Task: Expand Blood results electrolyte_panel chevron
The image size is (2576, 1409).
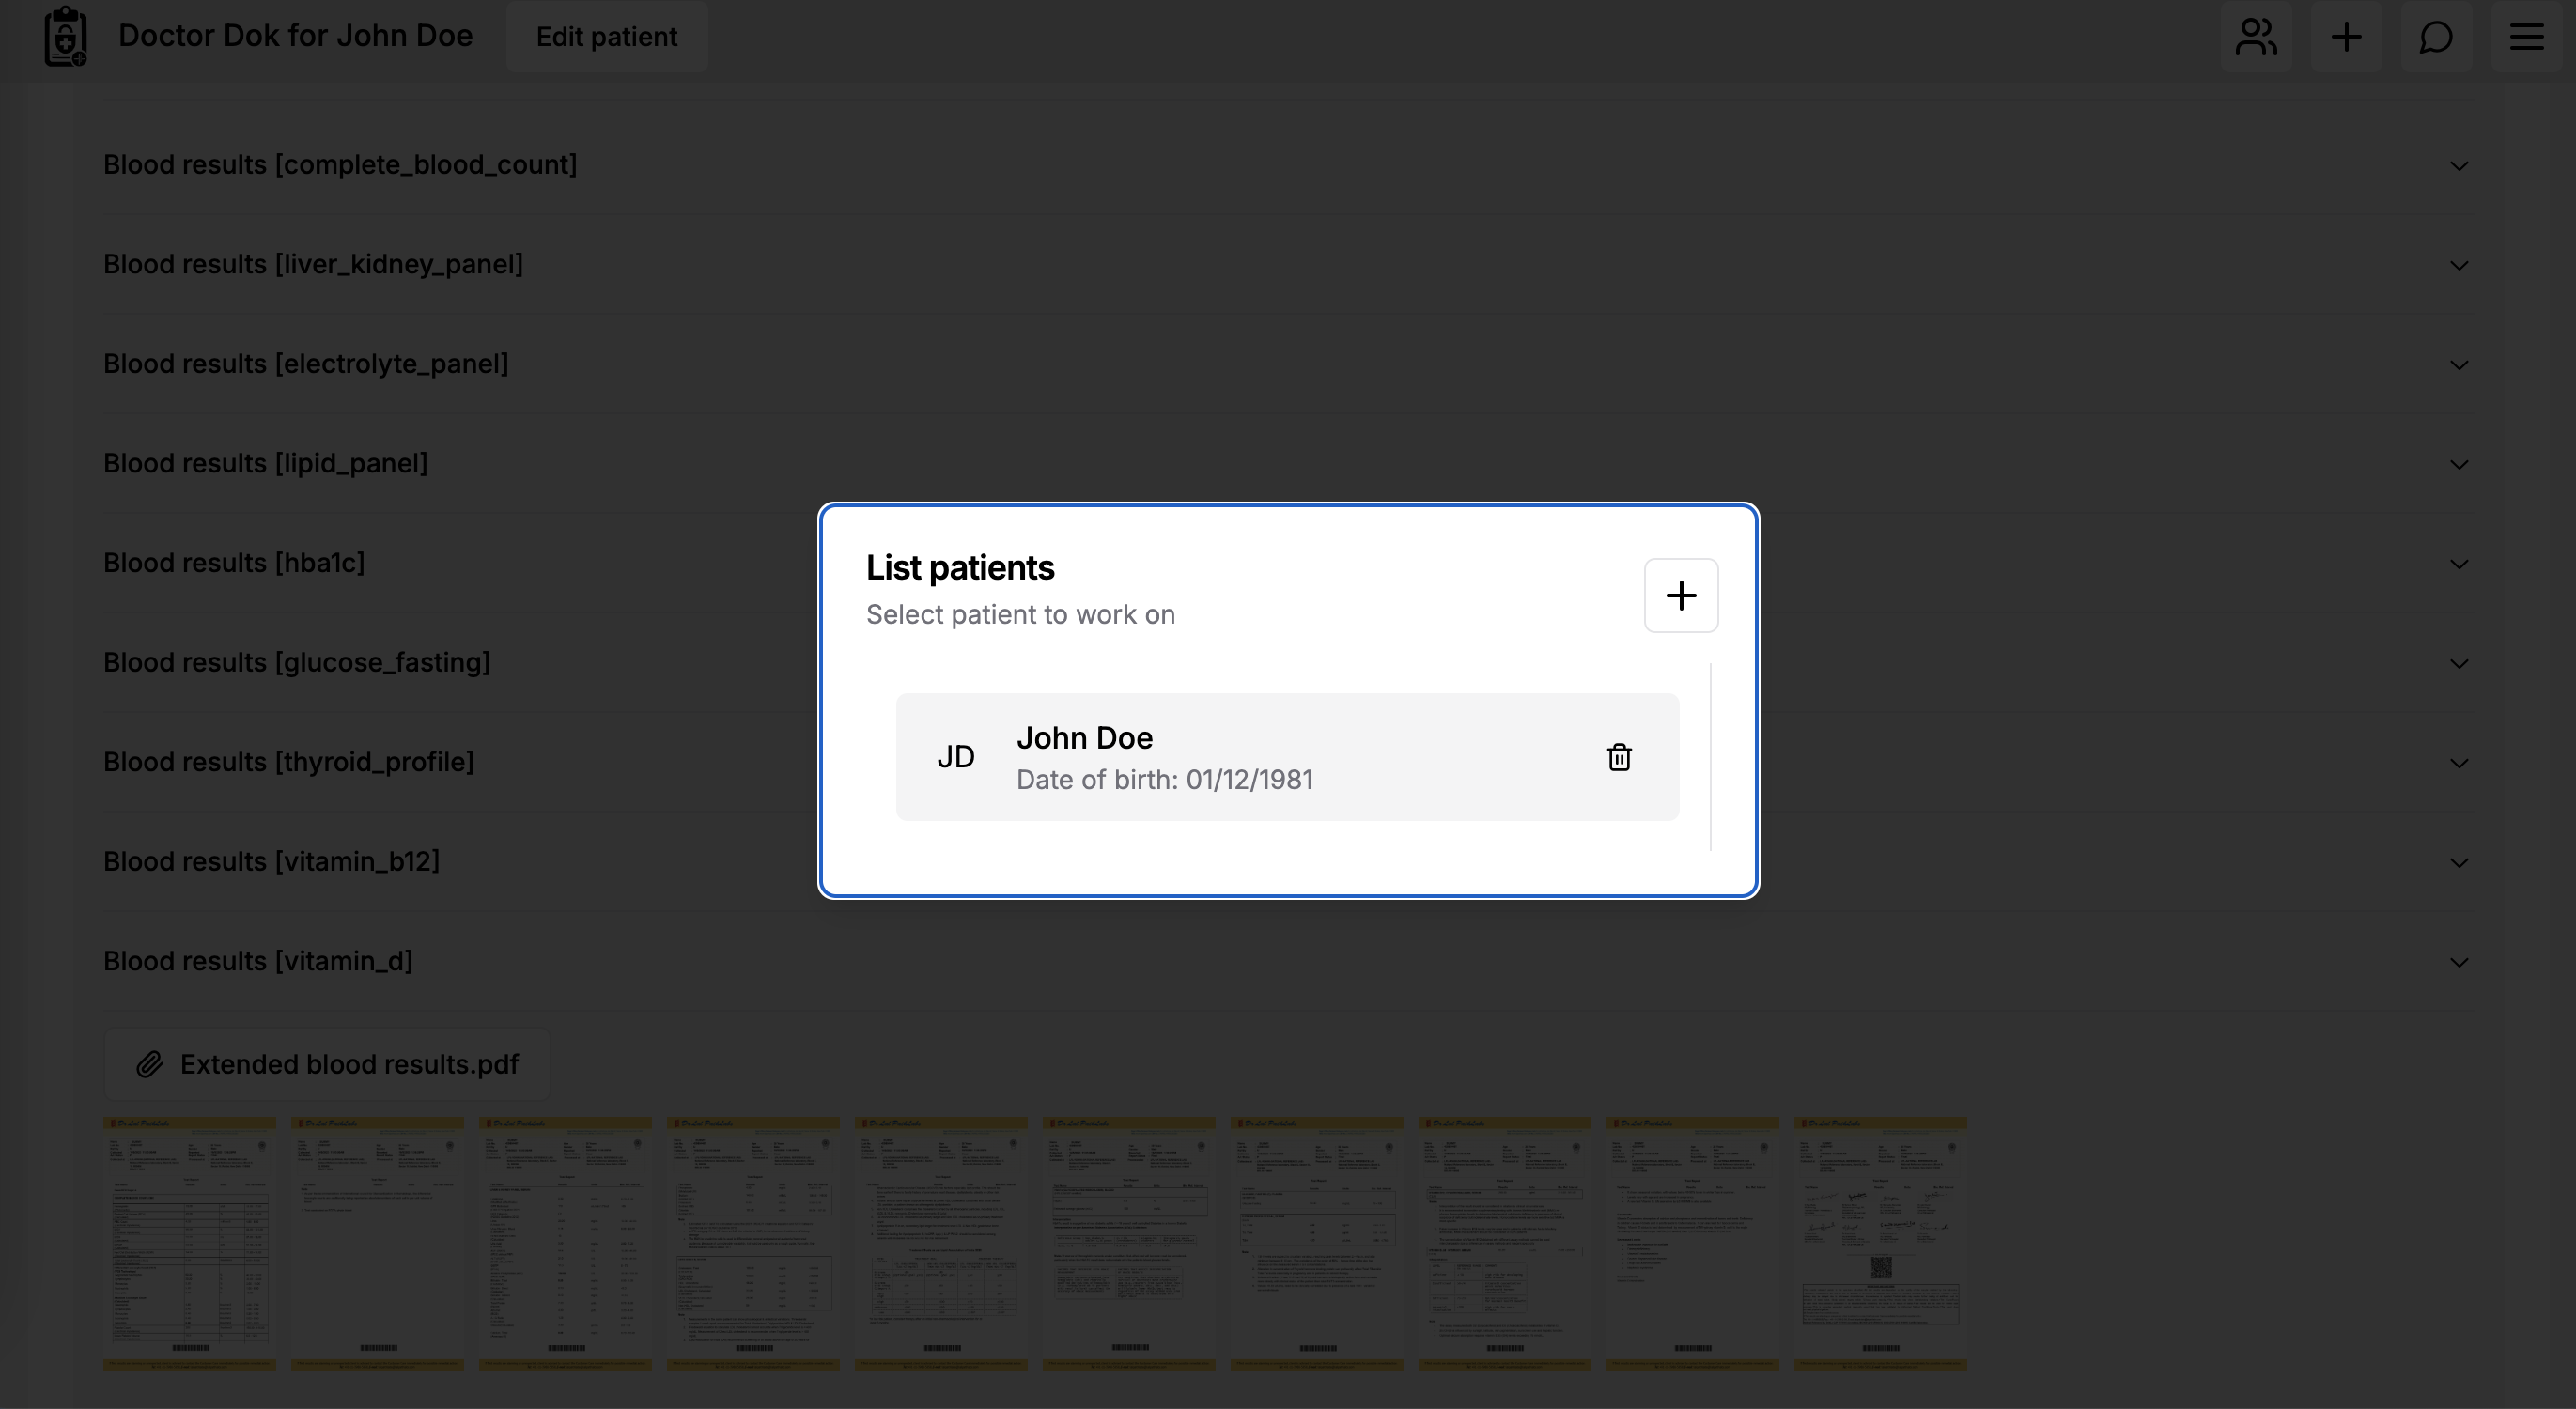Action: click(2459, 365)
